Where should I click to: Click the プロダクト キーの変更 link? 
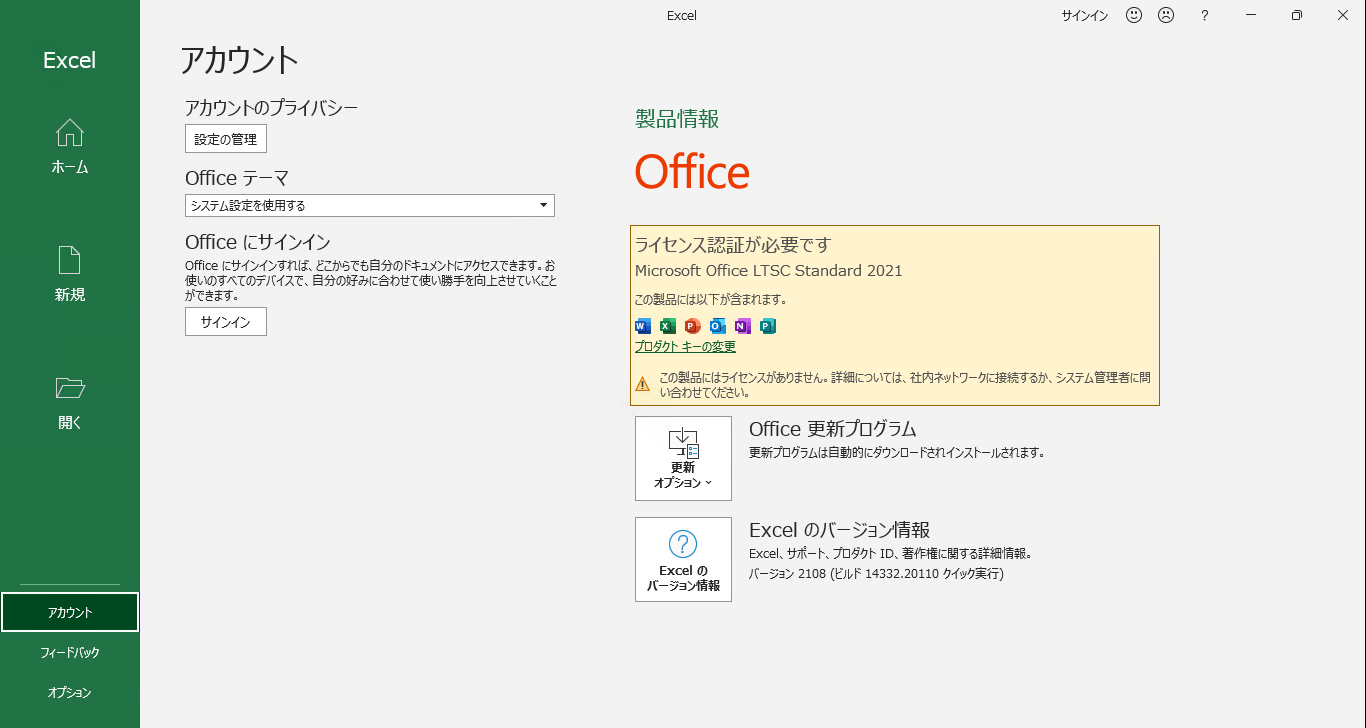(x=685, y=347)
